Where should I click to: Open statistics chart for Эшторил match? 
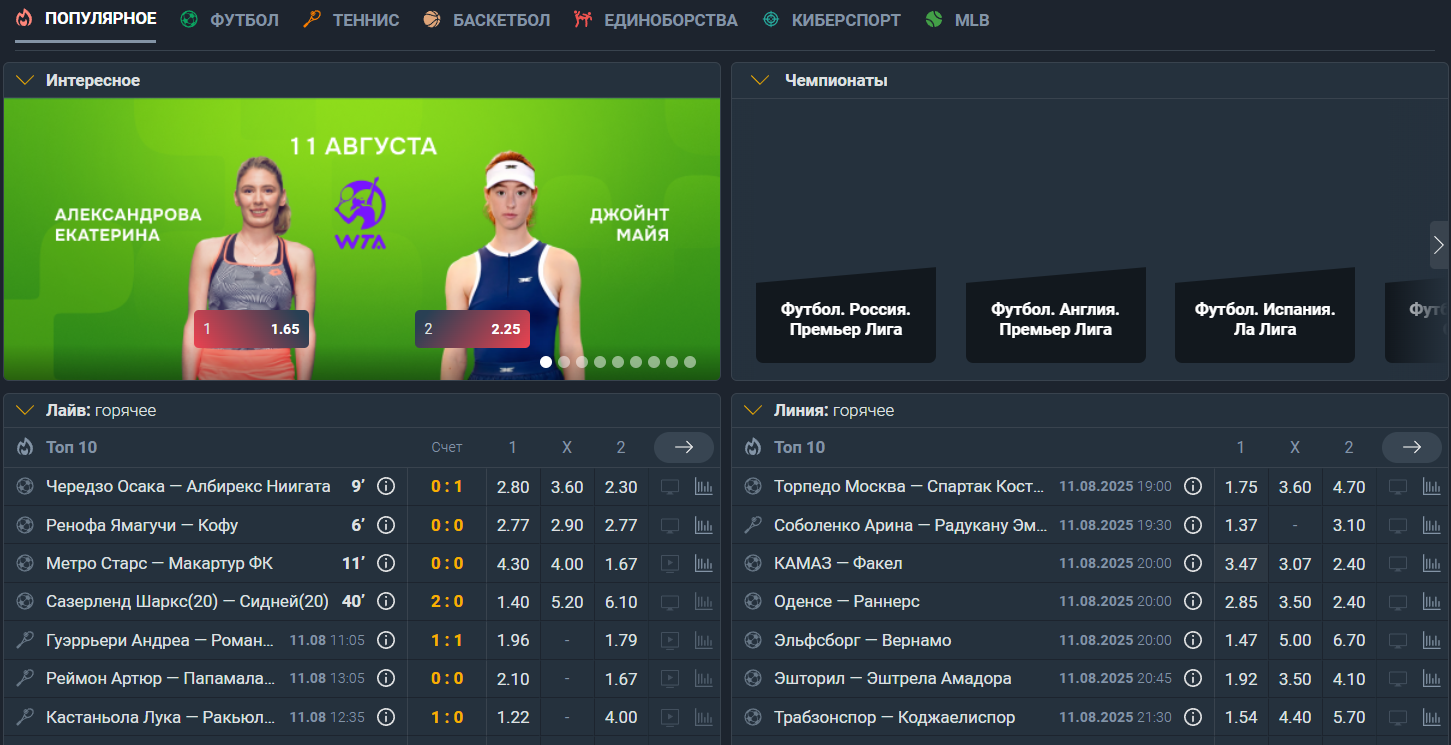tap(1432, 679)
